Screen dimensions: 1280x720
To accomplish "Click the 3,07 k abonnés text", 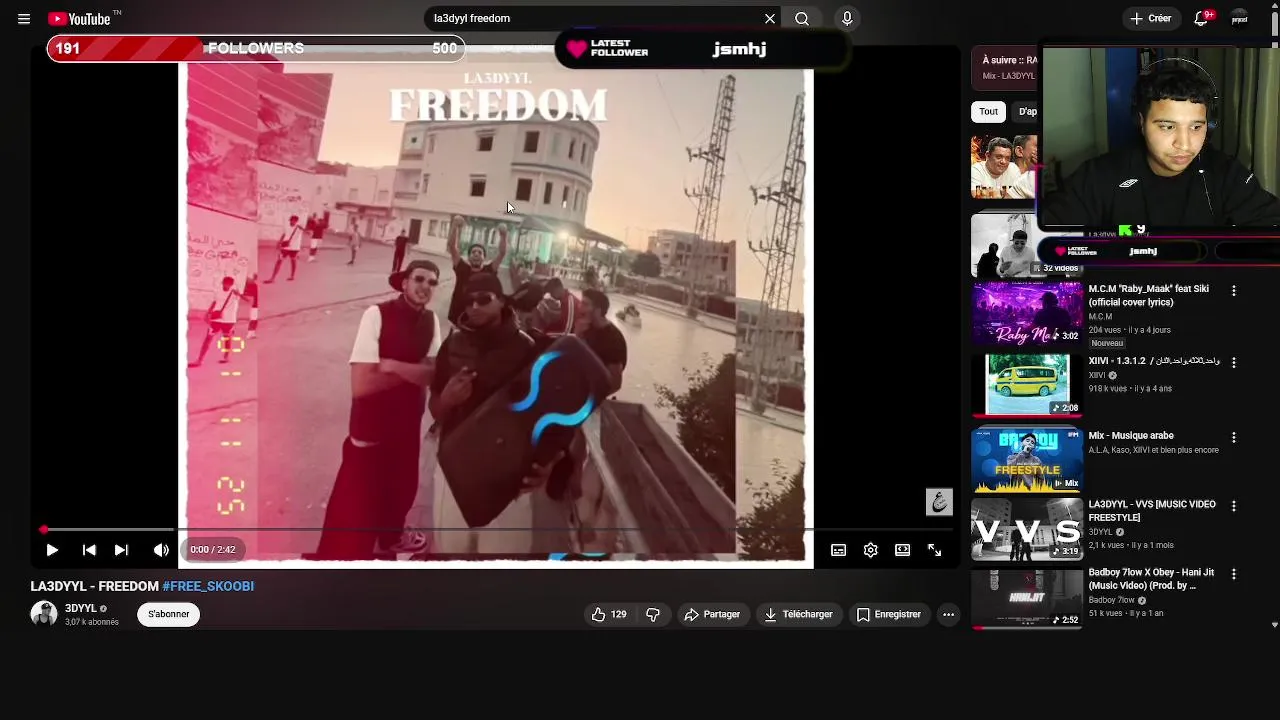I will (92, 622).
